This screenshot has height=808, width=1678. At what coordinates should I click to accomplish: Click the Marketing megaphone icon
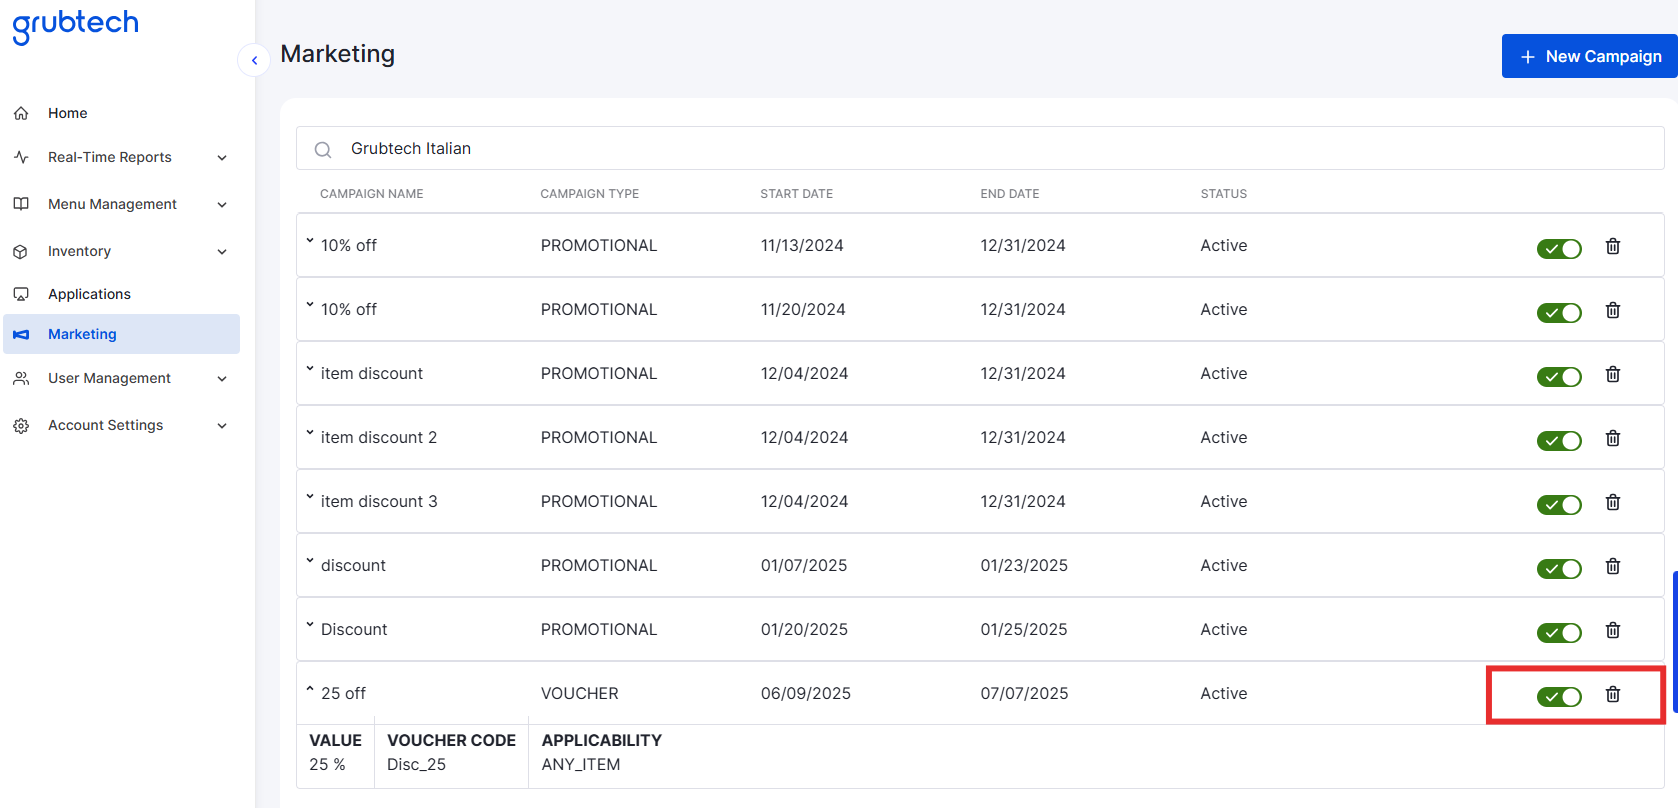(x=21, y=334)
